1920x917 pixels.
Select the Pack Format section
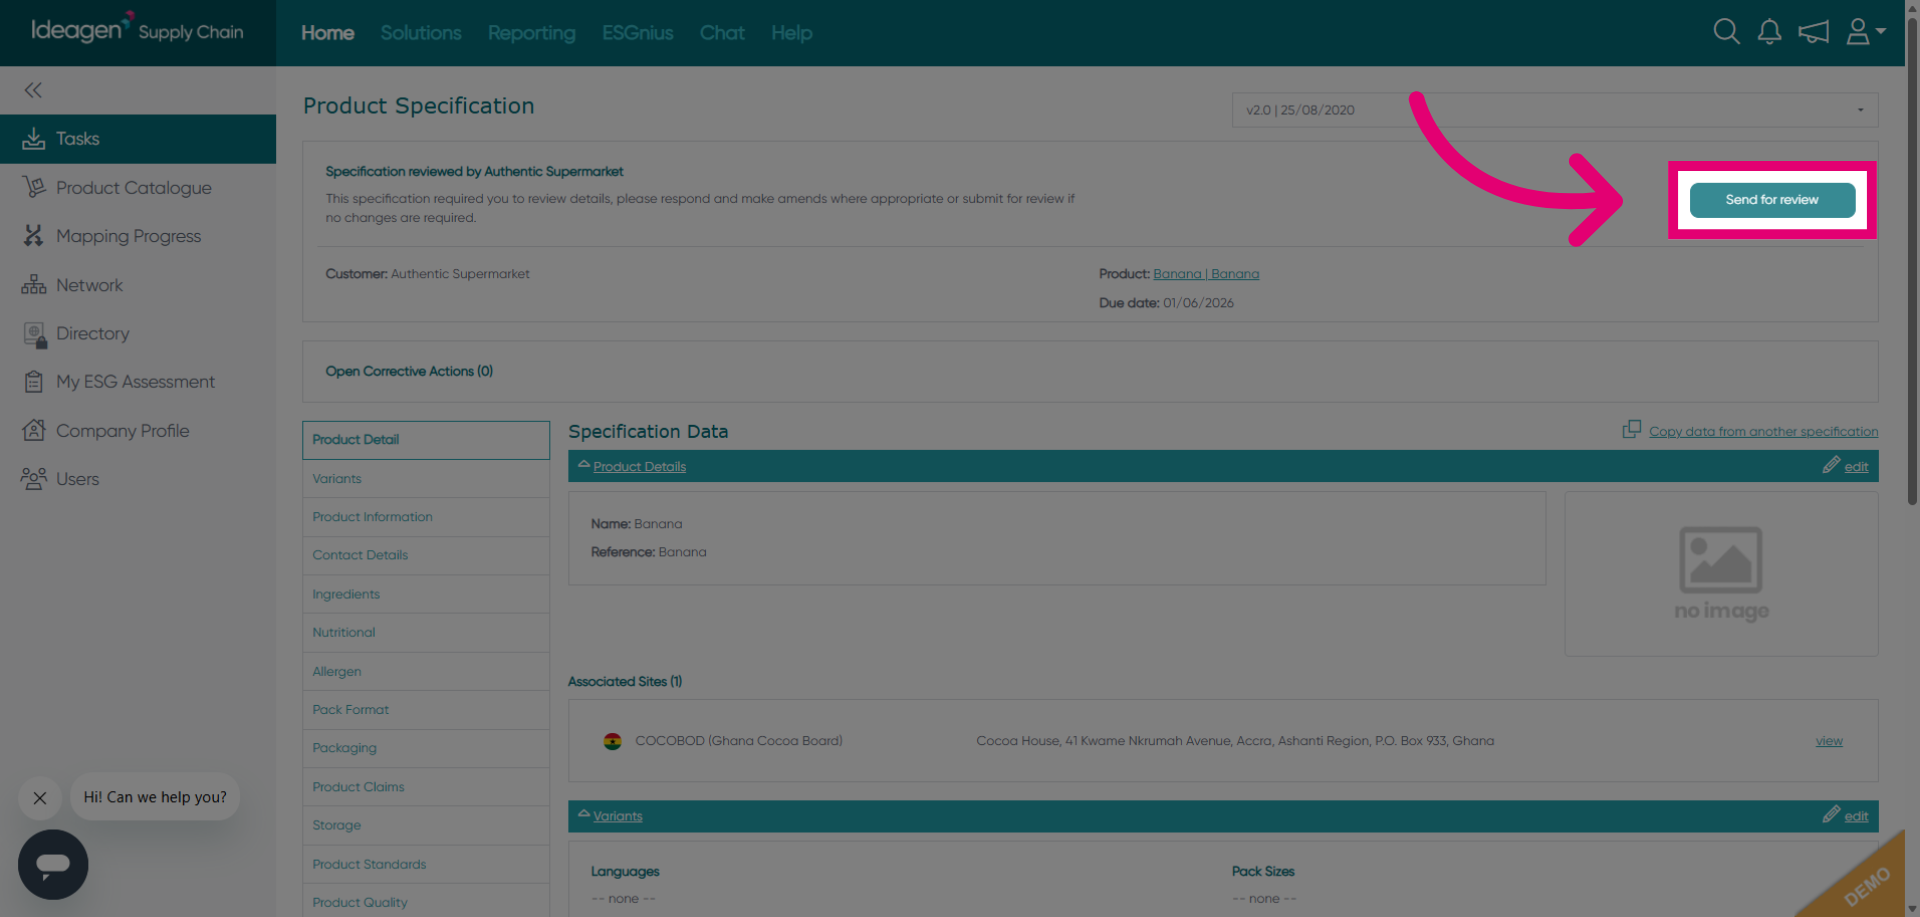(426, 710)
